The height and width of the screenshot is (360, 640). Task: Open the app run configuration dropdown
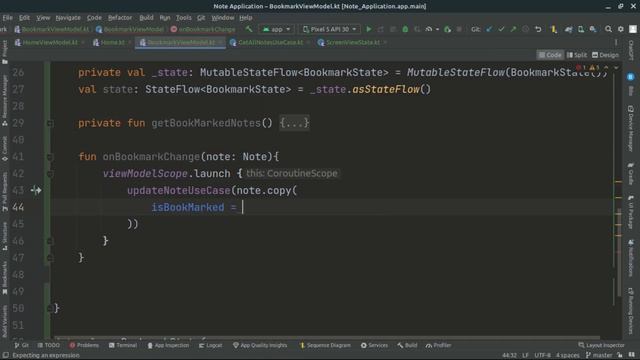click(x=276, y=29)
